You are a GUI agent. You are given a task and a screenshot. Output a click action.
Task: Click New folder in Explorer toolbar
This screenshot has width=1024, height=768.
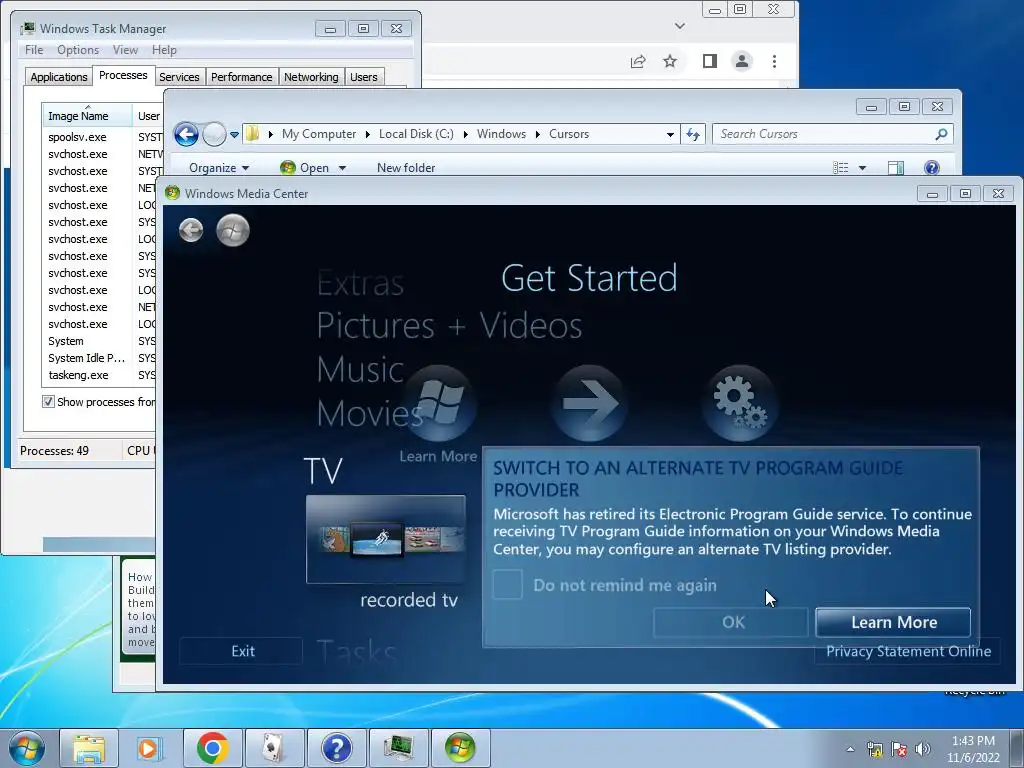click(x=406, y=168)
